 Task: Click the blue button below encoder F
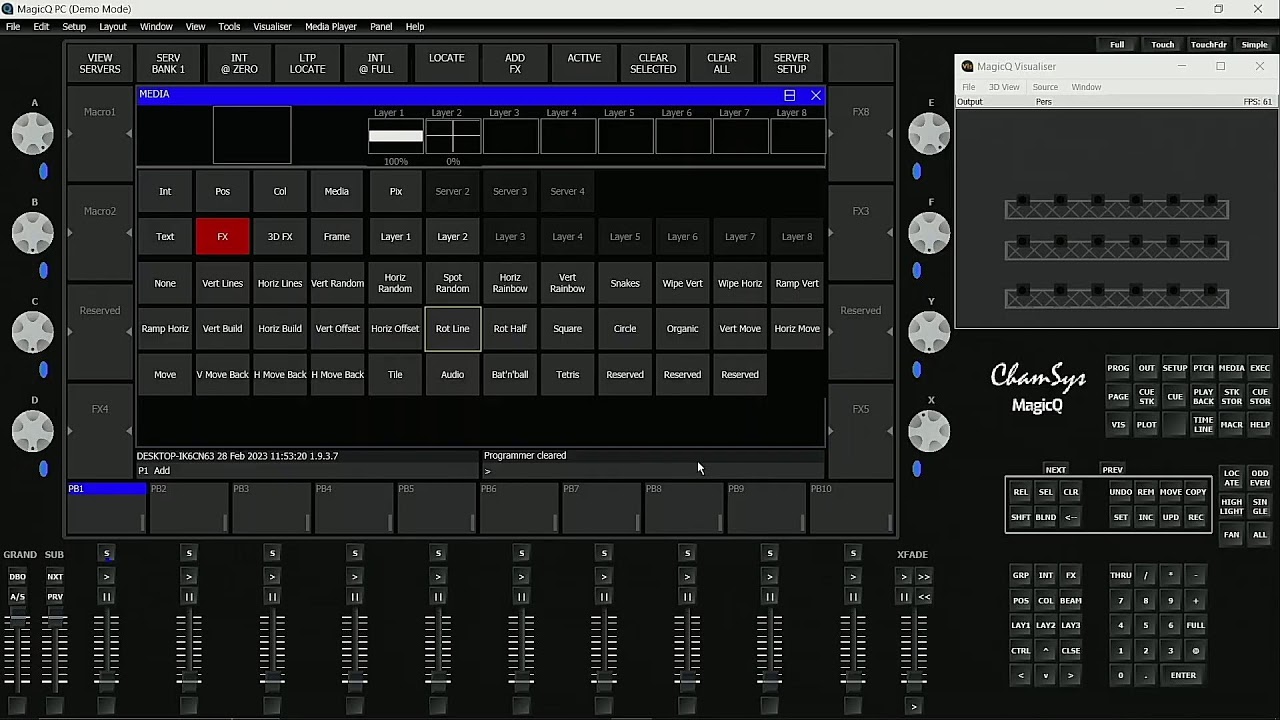[x=917, y=271]
